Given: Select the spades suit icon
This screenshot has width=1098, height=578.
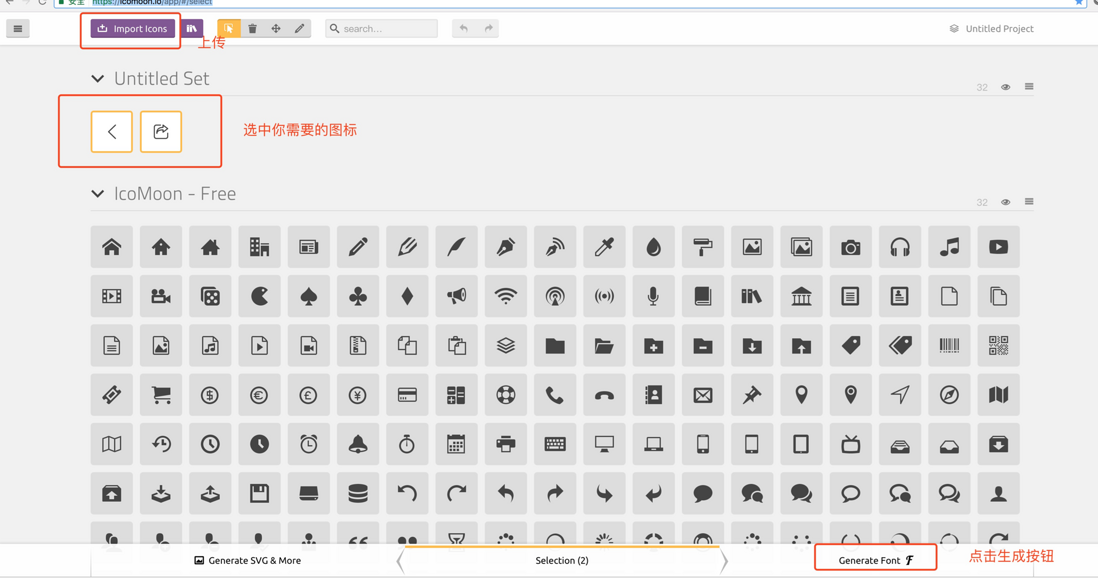Looking at the screenshot, I should tap(309, 296).
